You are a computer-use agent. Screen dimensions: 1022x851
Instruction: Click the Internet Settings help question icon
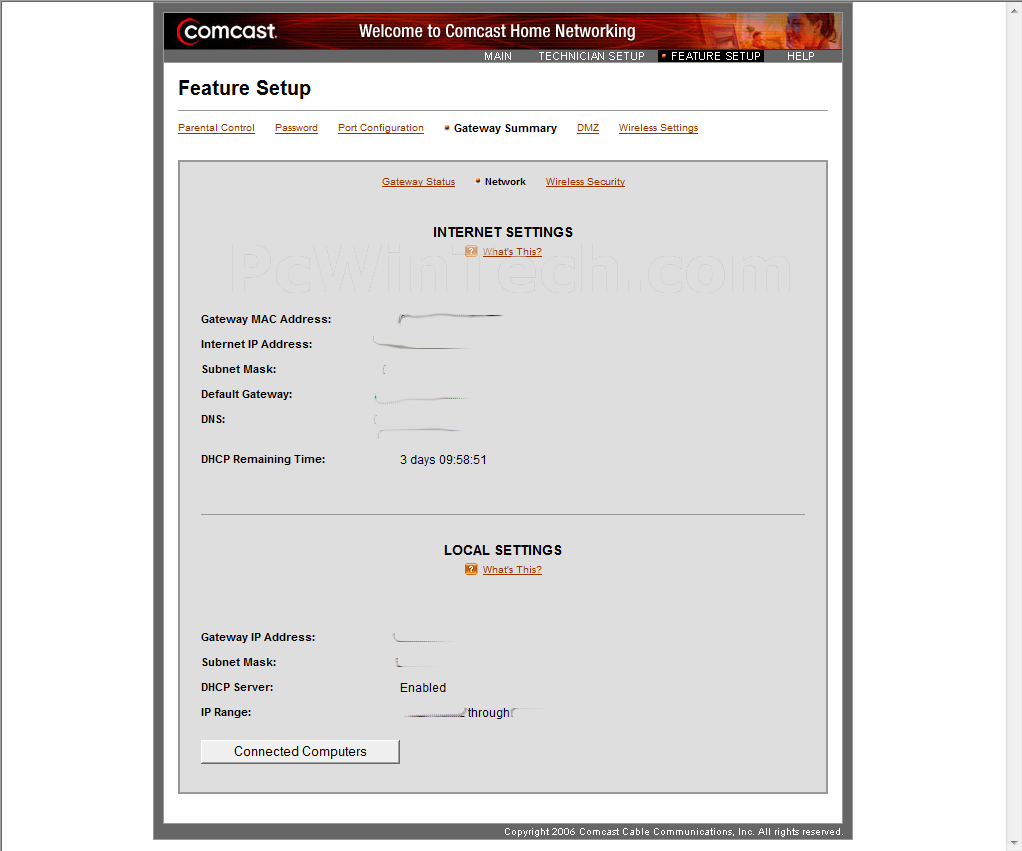(x=471, y=251)
